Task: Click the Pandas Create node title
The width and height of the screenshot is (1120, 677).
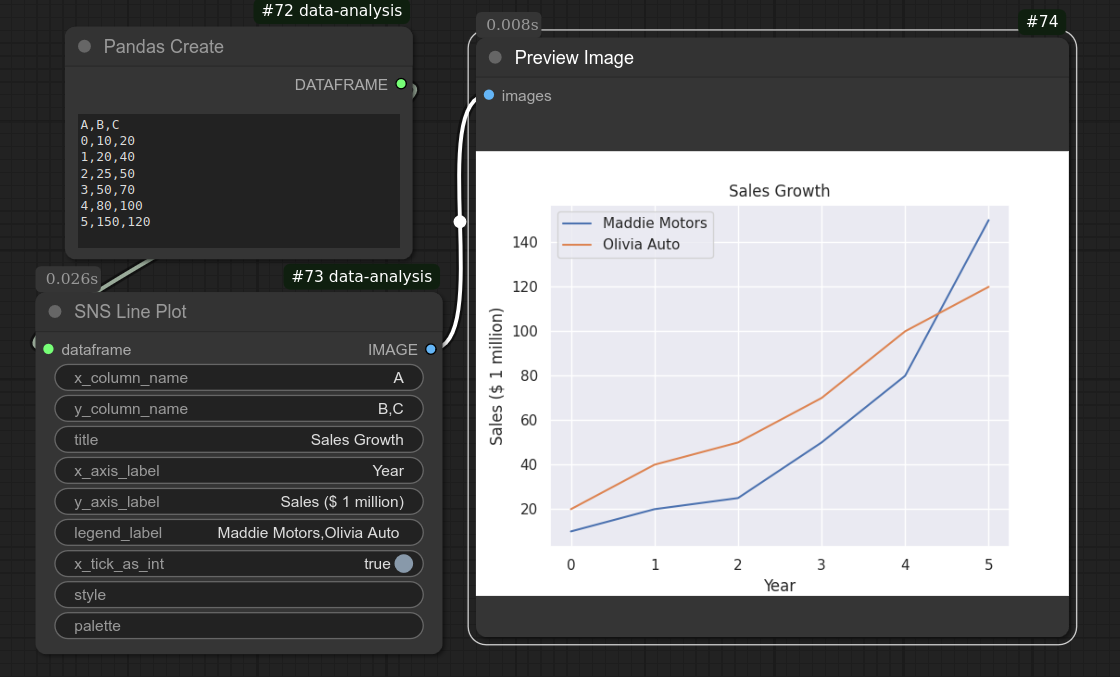Action: (x=164, y=46)
